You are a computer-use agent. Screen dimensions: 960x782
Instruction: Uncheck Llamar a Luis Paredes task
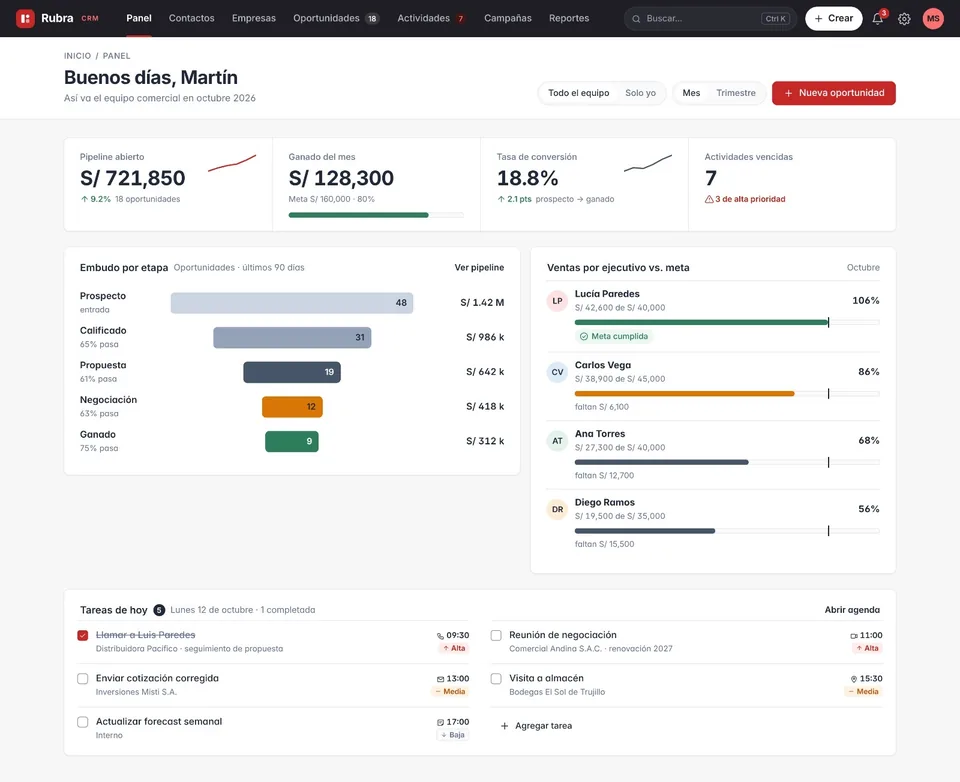click(x=83, y=636)
